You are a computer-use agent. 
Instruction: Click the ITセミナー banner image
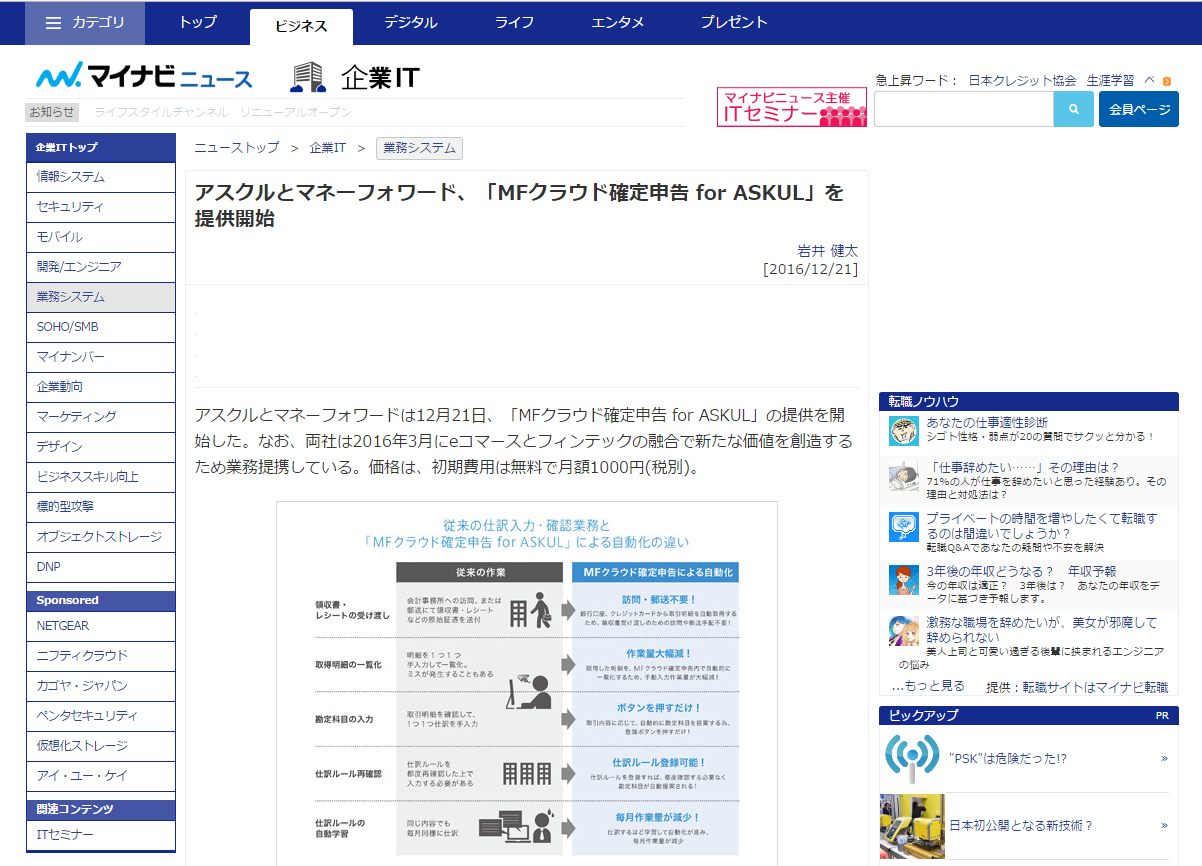792,107
